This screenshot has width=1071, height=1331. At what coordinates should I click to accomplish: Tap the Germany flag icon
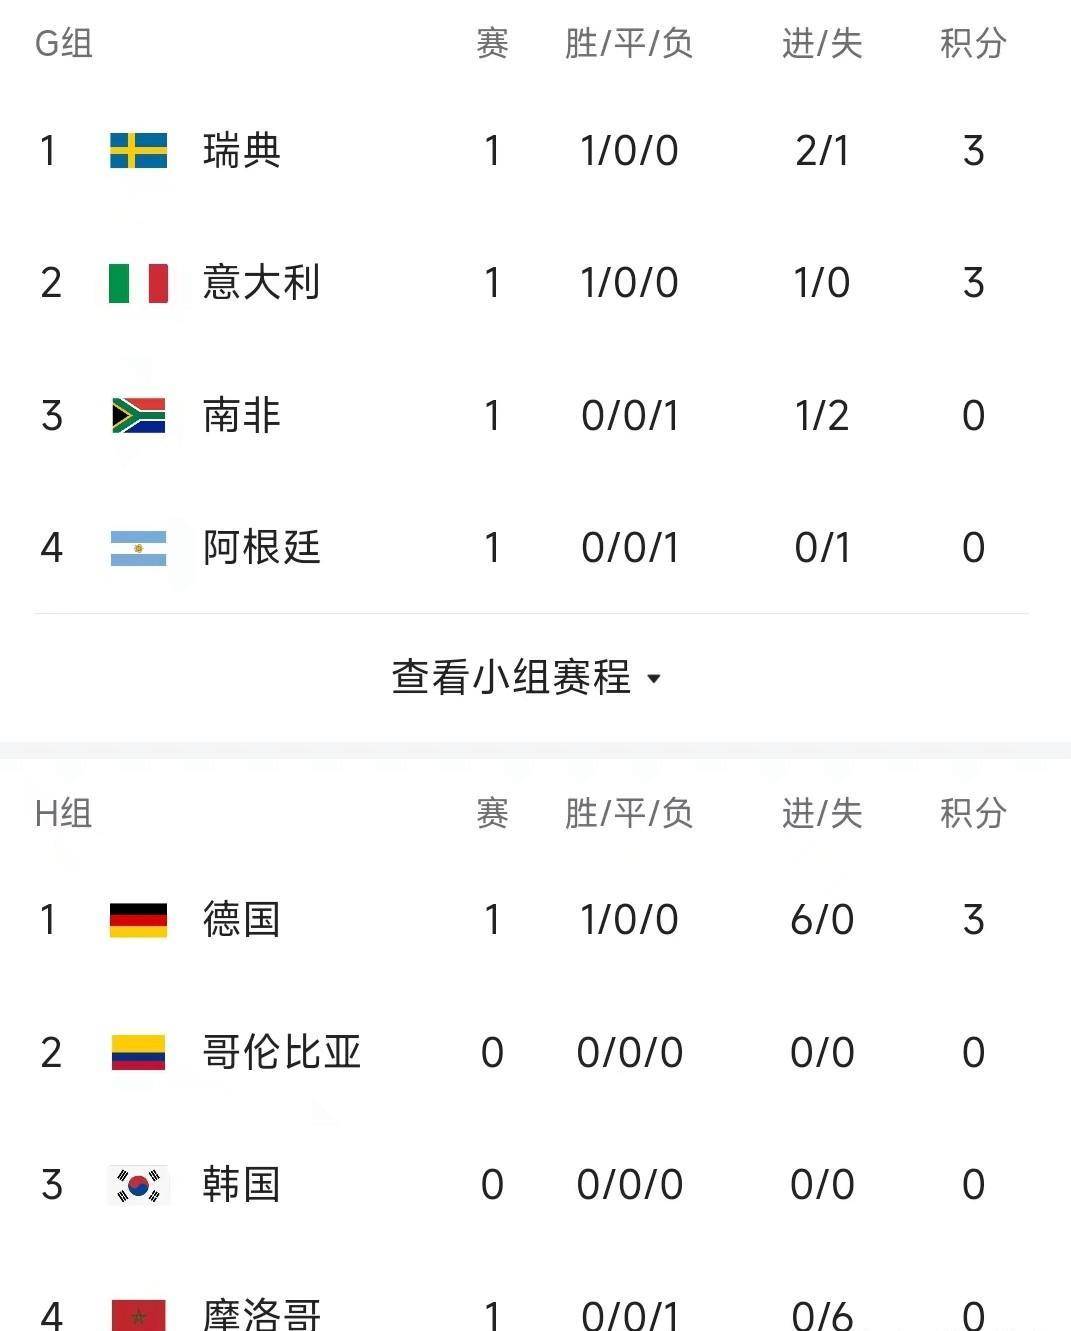[x=138, y=920]
